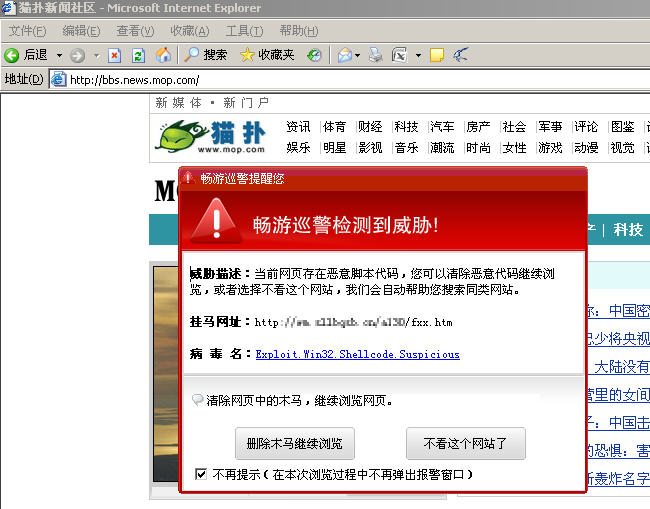
Task: Click the Exploit.Win32.Shellcode.Suspicious virus name link
Action: coord(357,354)
